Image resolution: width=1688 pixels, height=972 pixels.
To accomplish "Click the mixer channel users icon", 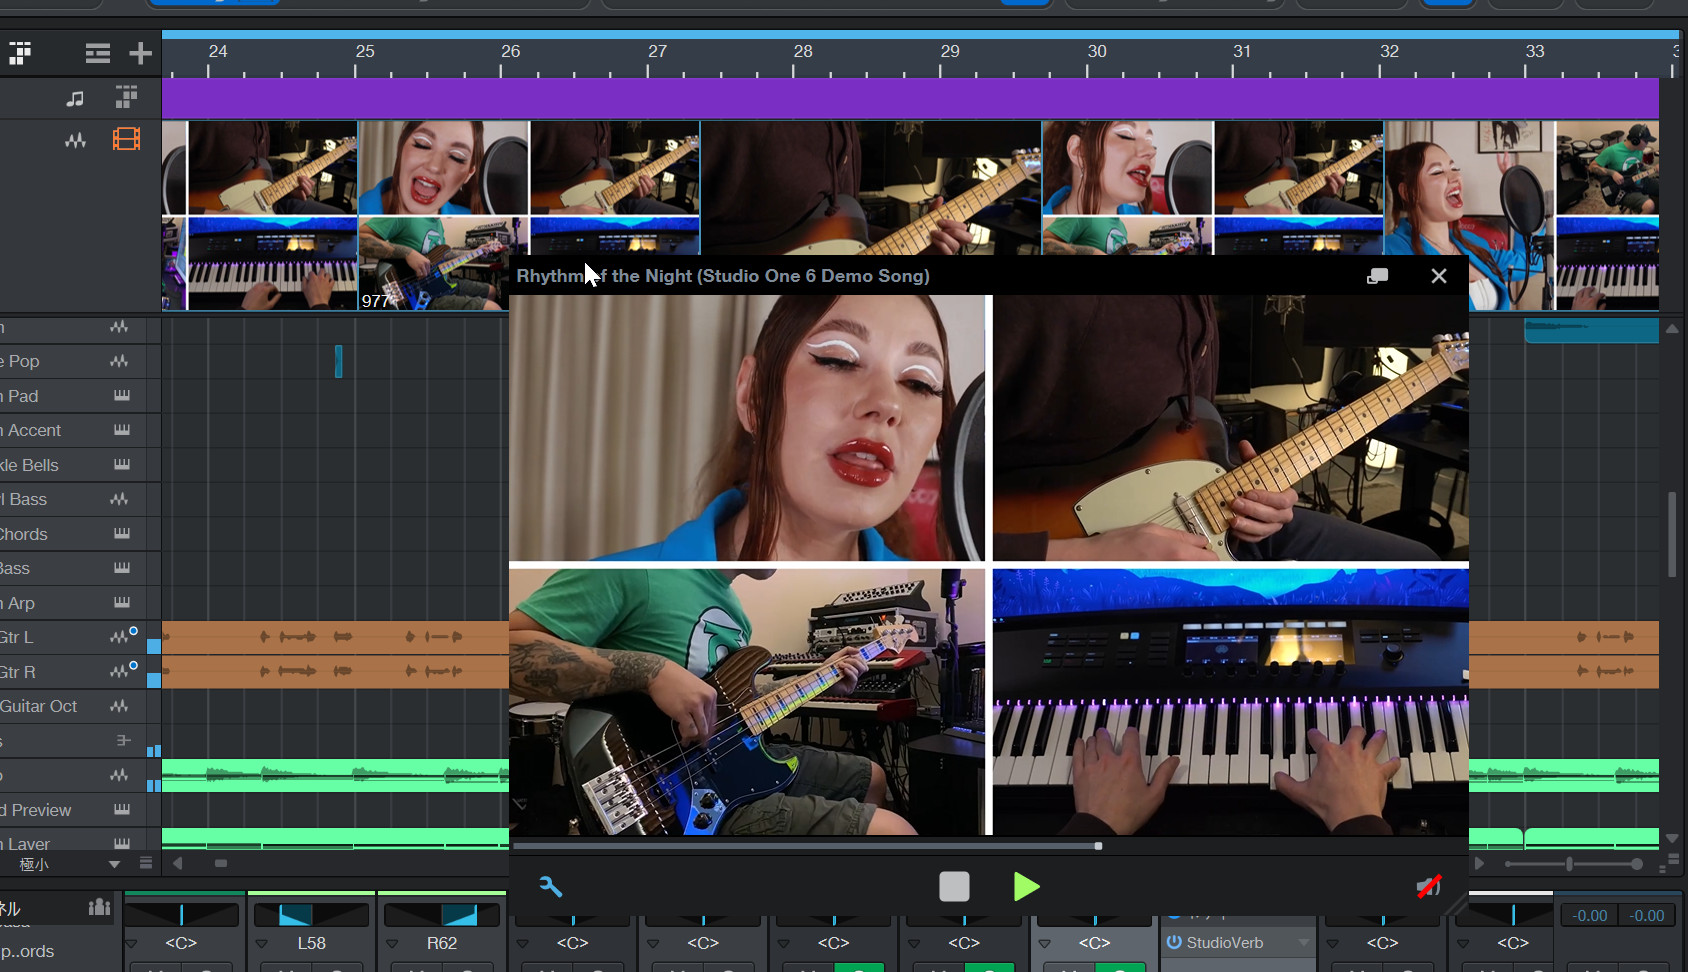I will (x=99, y=907).
